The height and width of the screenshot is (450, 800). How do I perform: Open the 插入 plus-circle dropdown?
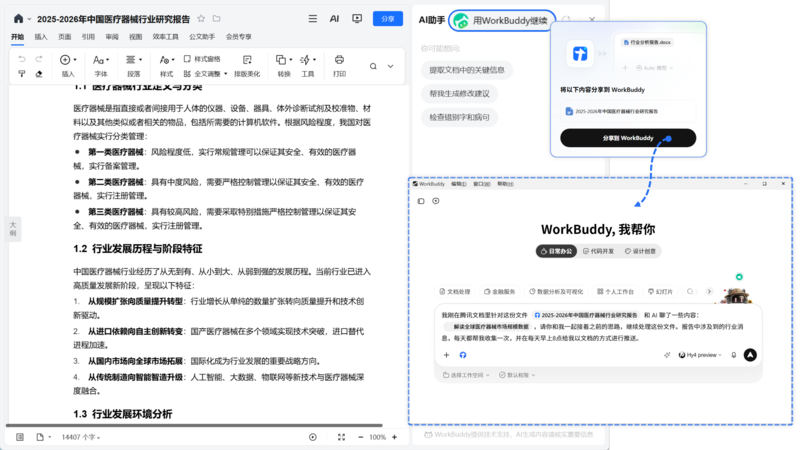point(68,60)
